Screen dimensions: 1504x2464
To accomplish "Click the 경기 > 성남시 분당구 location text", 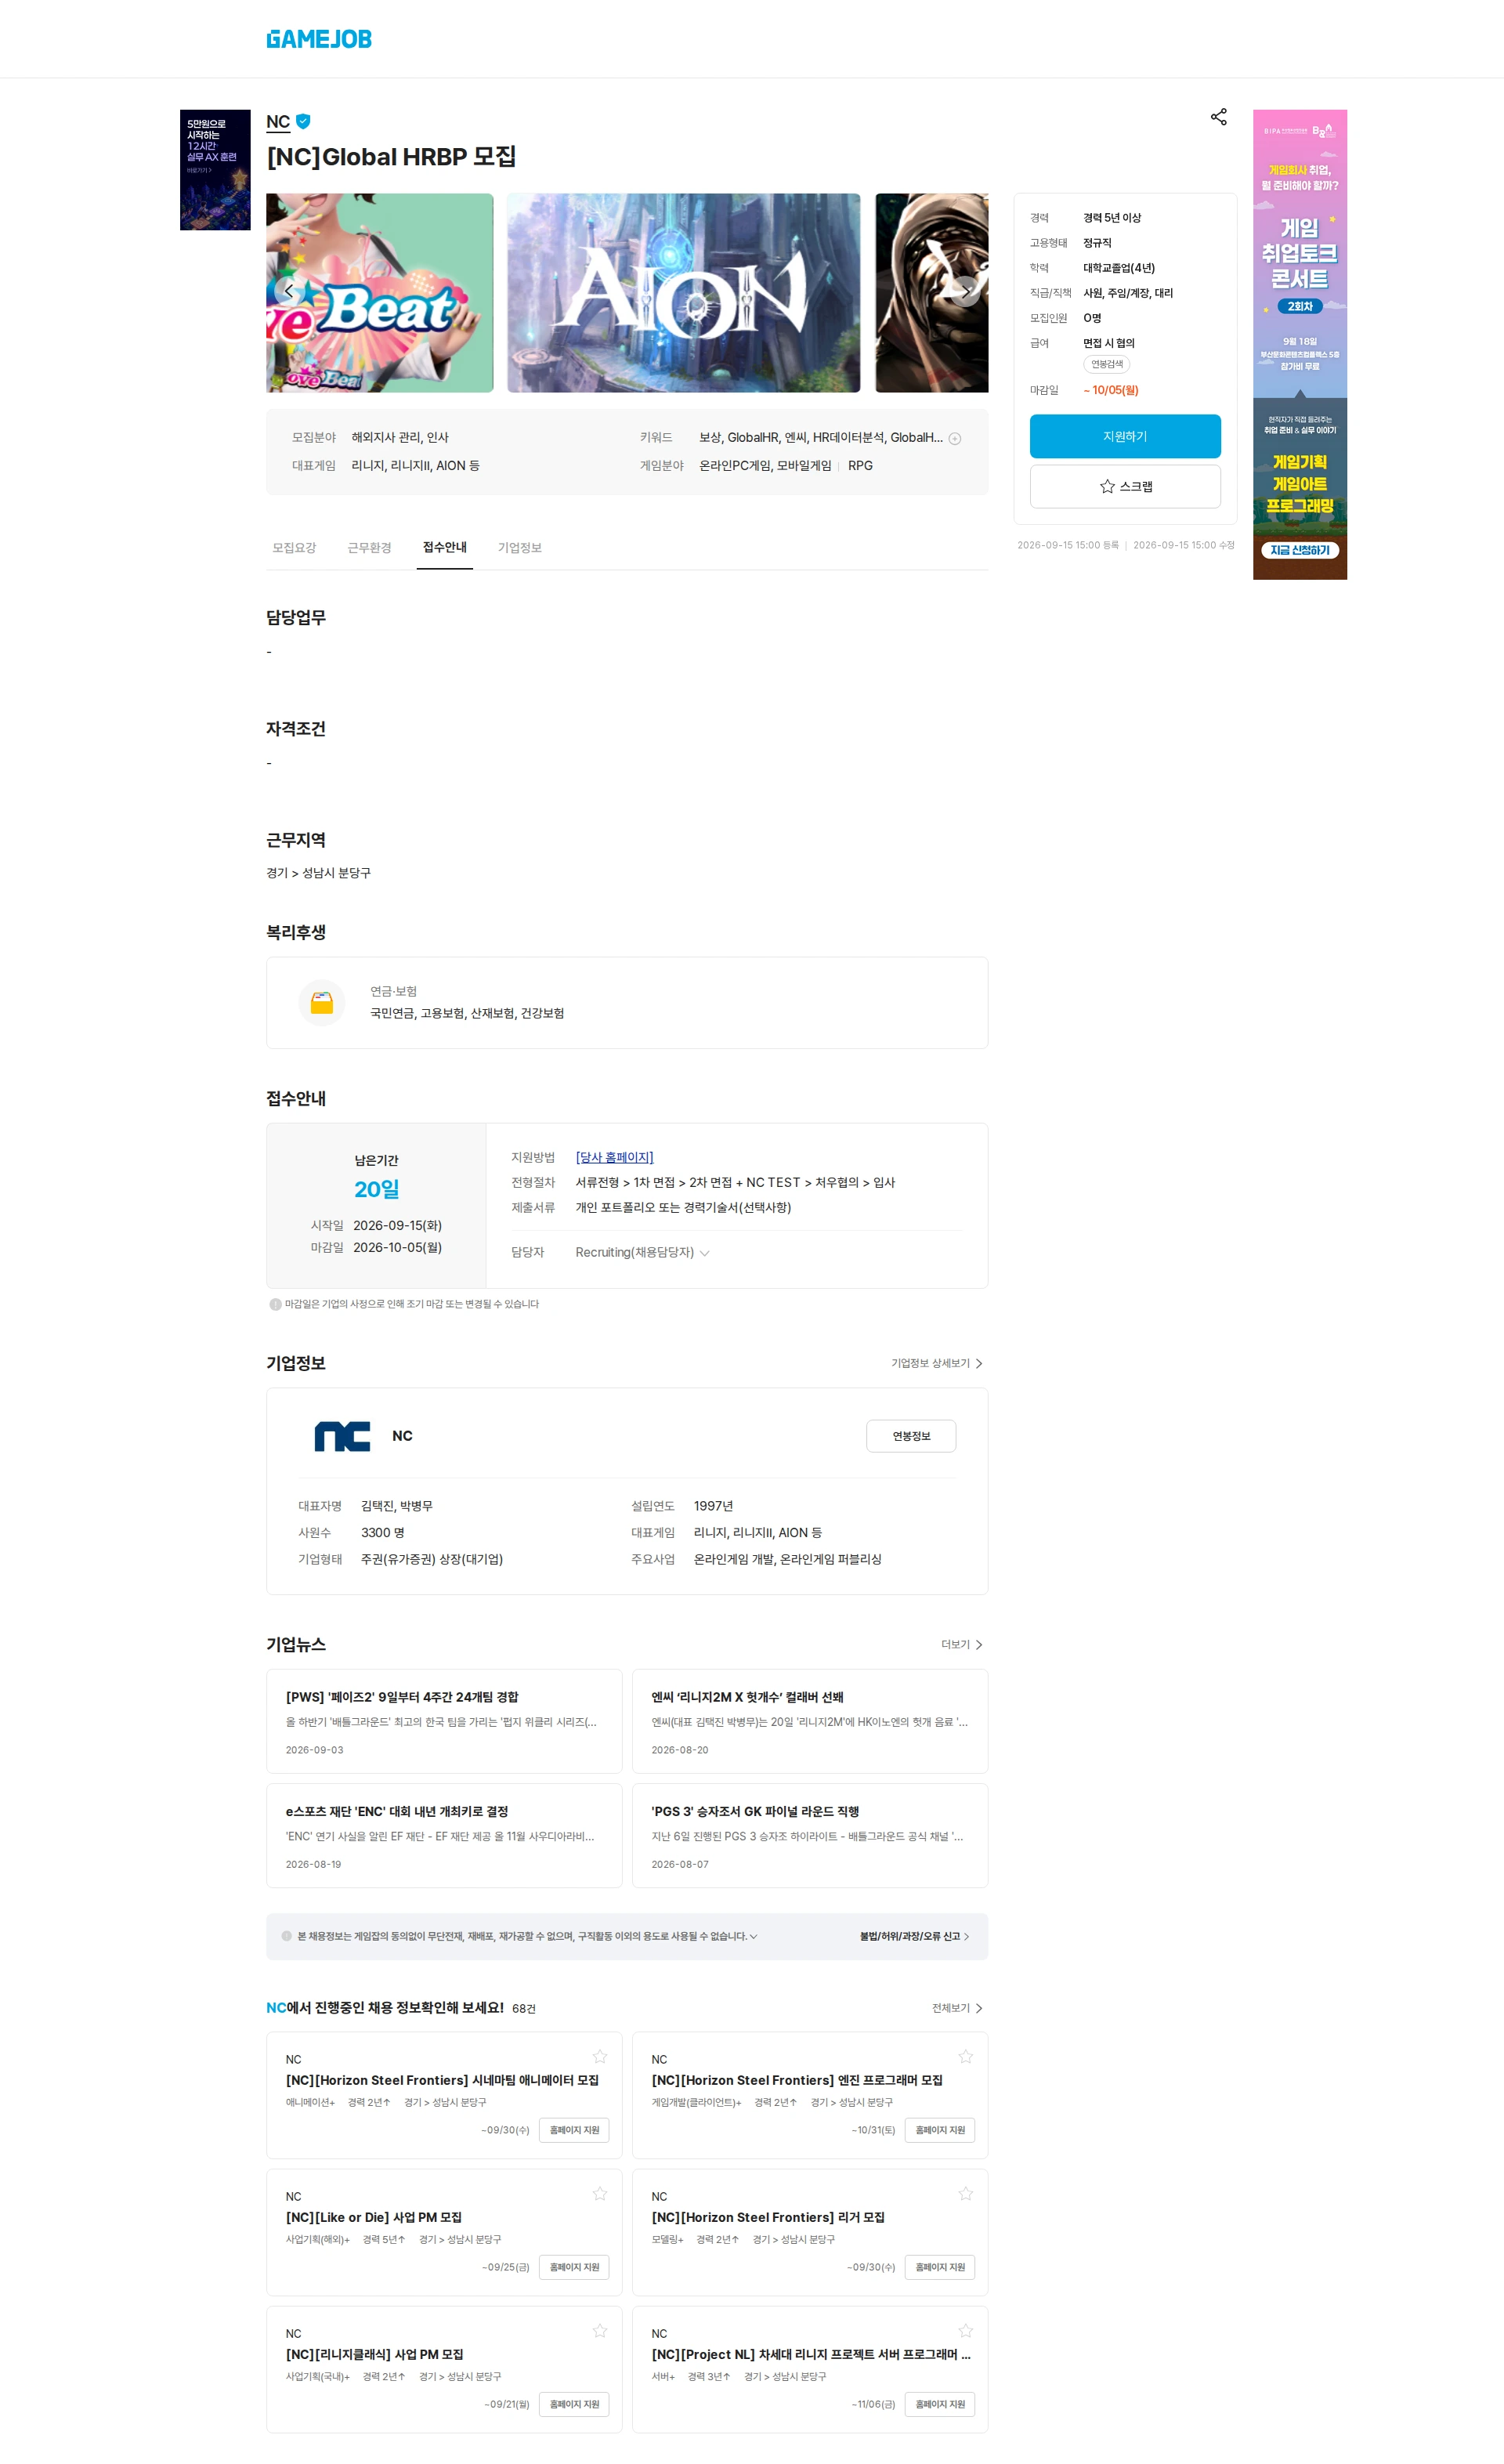I will 318,873.
